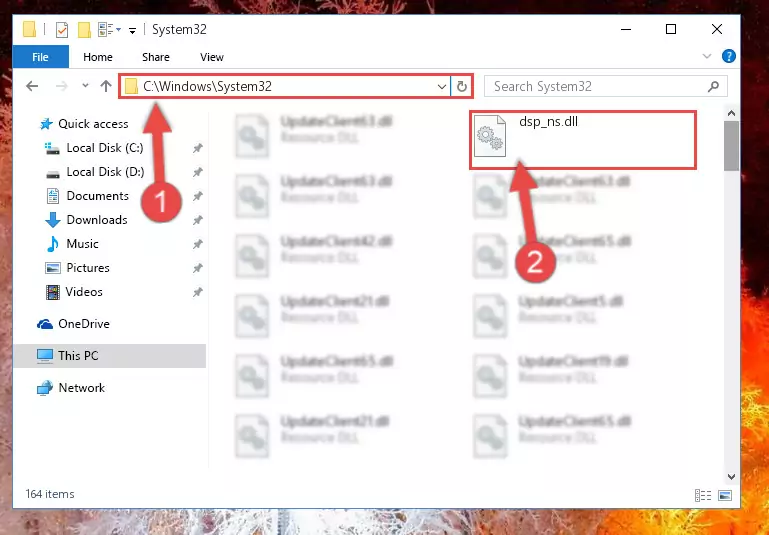Select OneDrive in the navigation pane
The width and height of the screenshot is (769, 535).
[83, 324]
